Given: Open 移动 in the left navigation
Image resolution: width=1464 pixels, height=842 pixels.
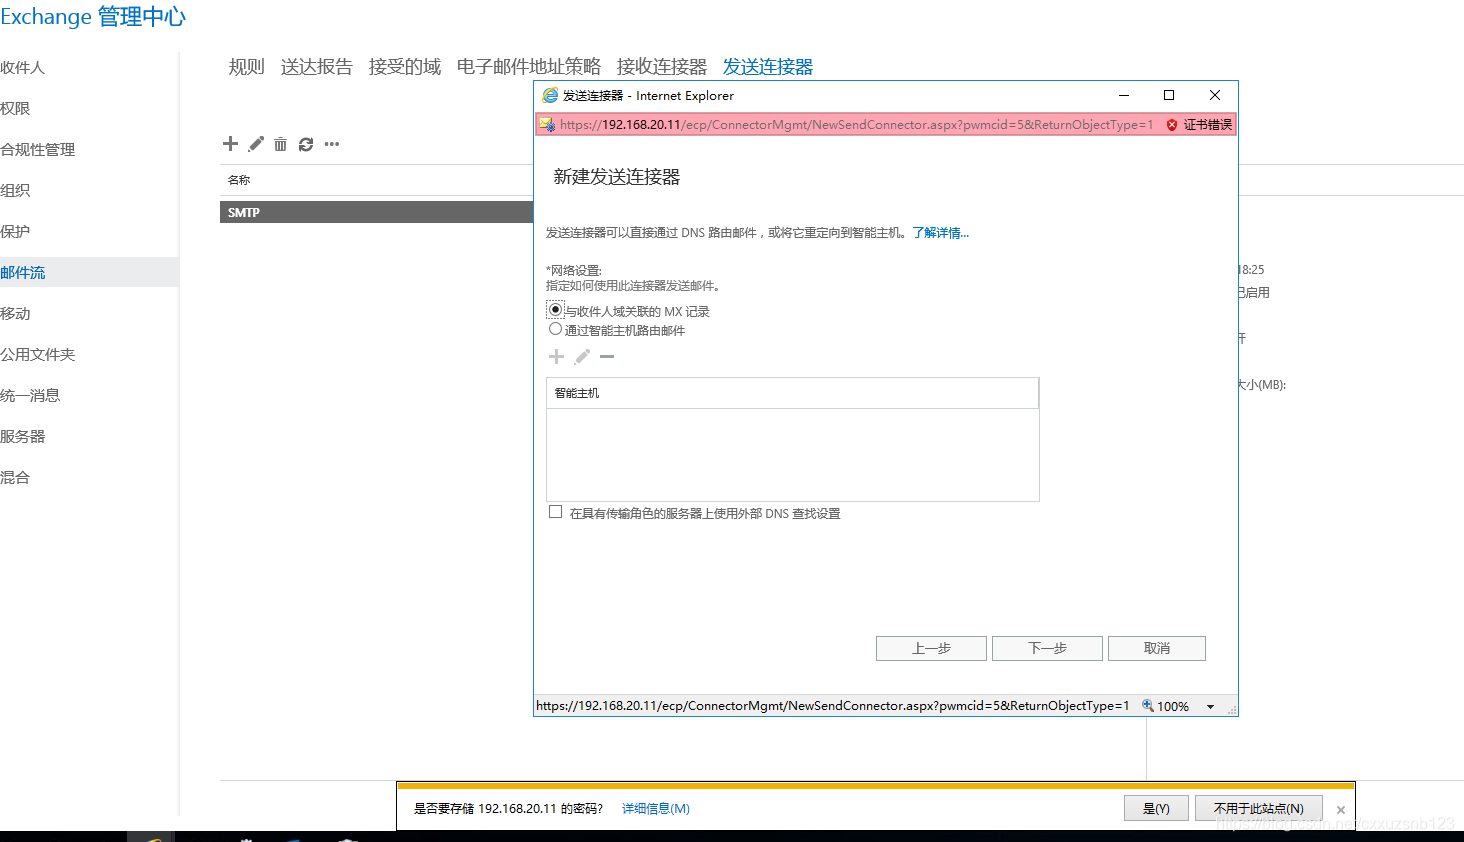Looking at the screenshot, I should [15, 314].
